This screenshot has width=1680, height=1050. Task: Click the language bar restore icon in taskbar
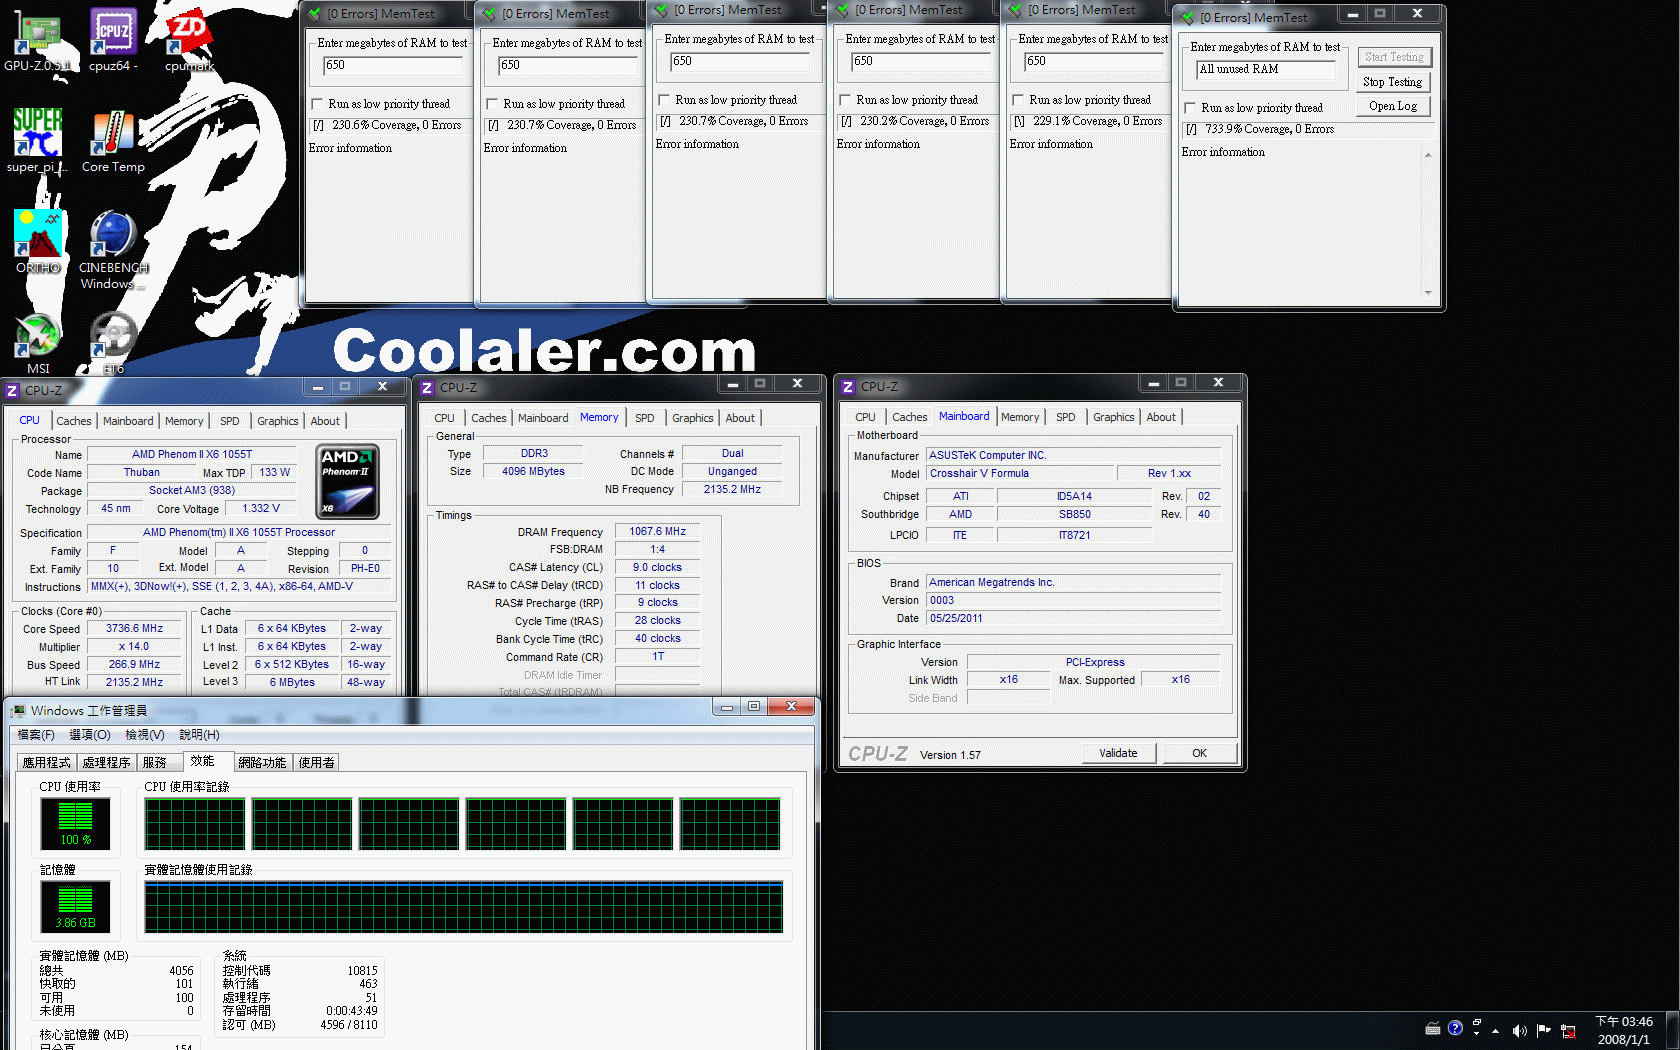[1477, 1022]
